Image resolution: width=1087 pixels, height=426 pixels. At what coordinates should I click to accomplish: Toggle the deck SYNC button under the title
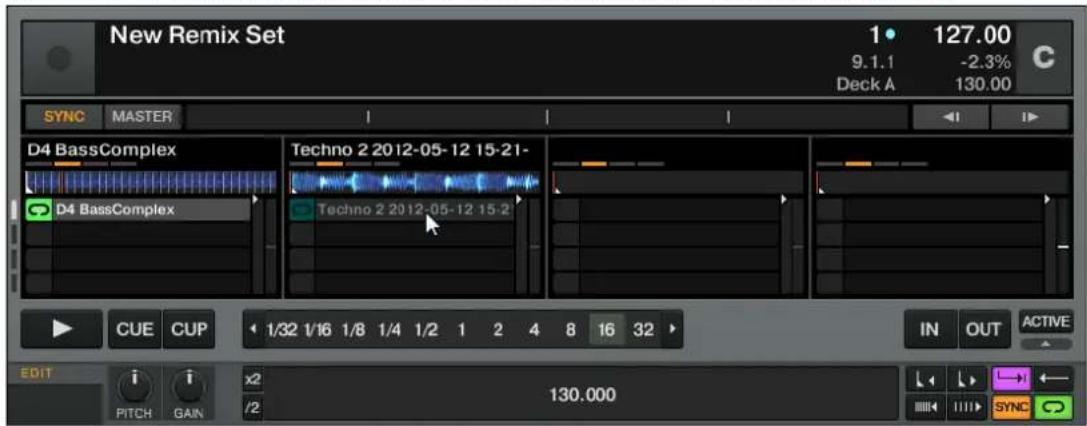(64, 116)
